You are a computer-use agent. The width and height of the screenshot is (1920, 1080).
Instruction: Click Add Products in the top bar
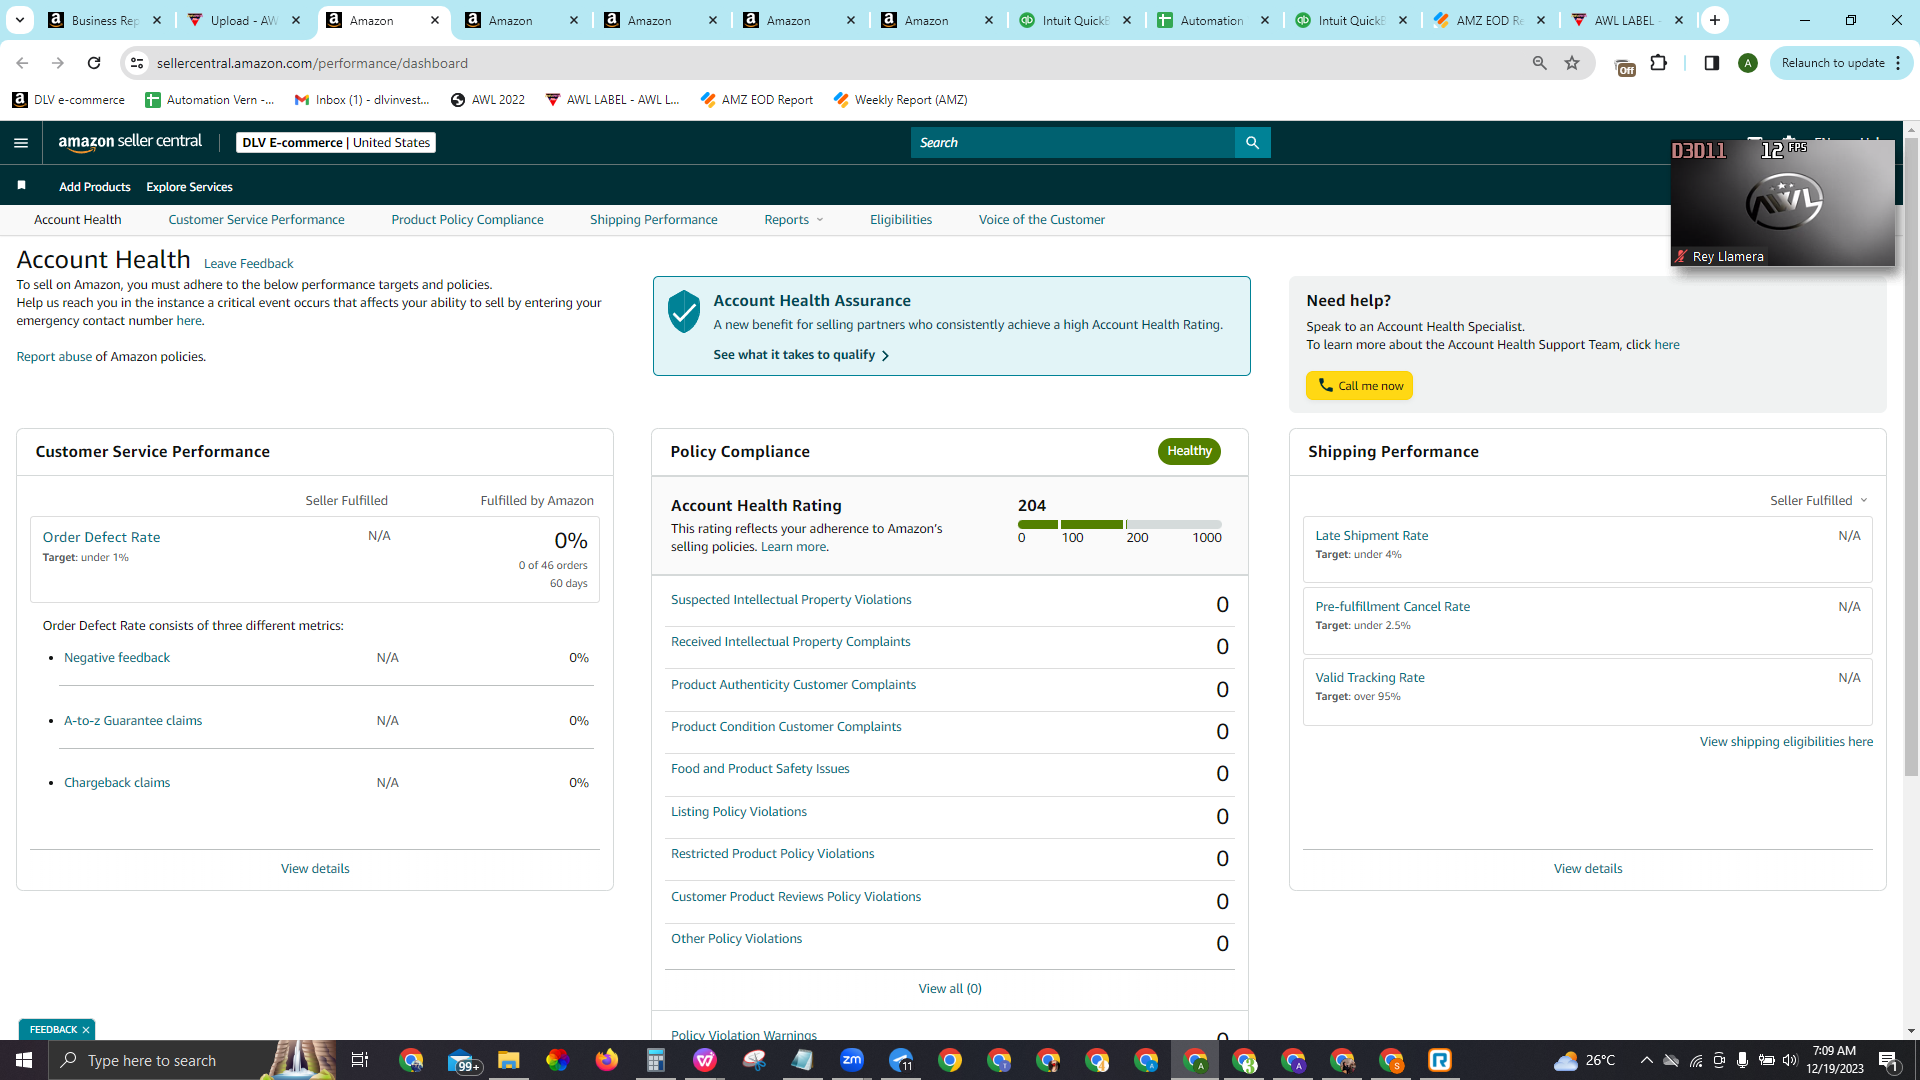click(95, 187)
